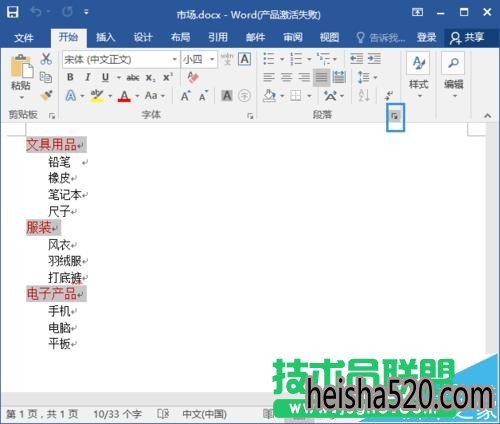This screenshot has height=424, width=500.
Task: Increase paragraph indent
Action: coord(374,59)
